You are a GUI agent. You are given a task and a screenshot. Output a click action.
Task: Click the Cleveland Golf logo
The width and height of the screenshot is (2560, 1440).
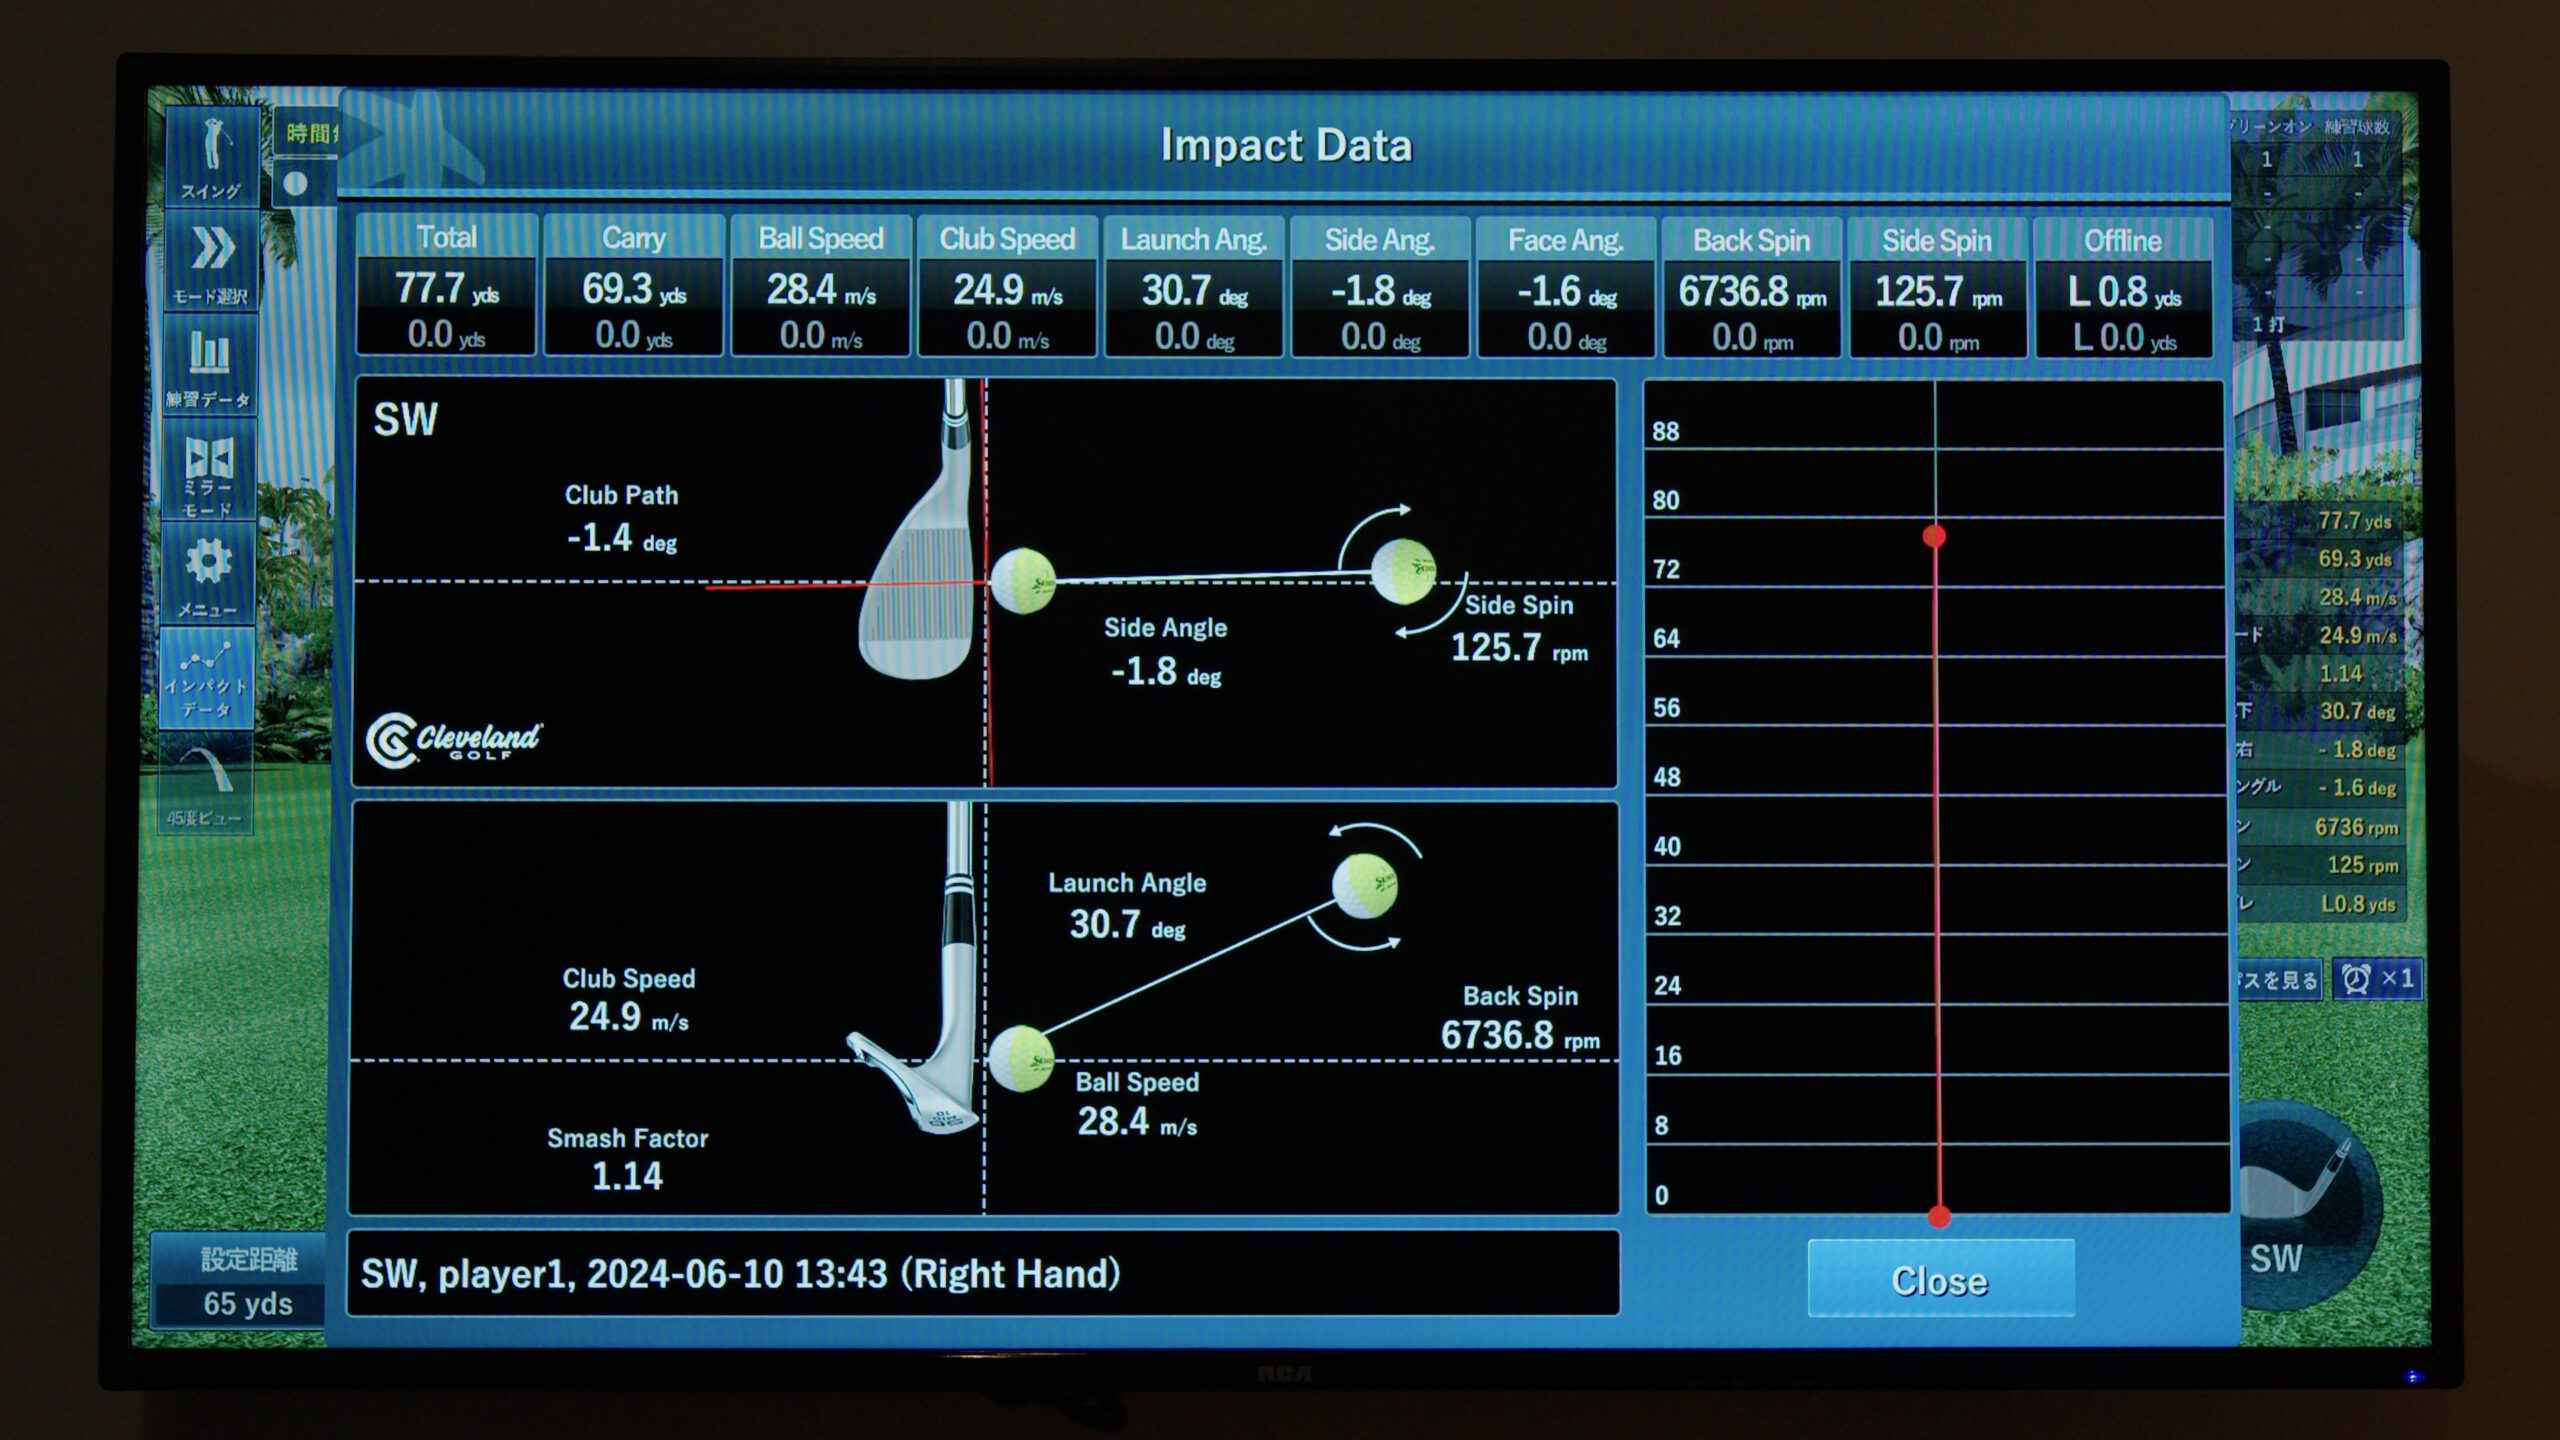[453, 741]
